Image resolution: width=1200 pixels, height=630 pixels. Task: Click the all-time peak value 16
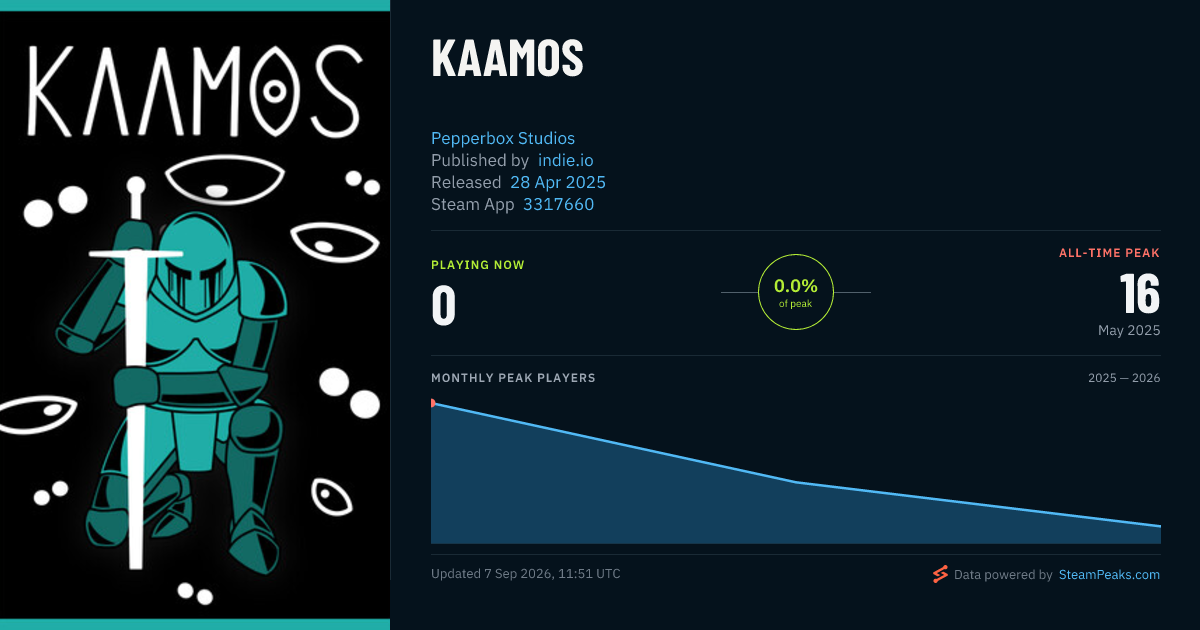1139,295
